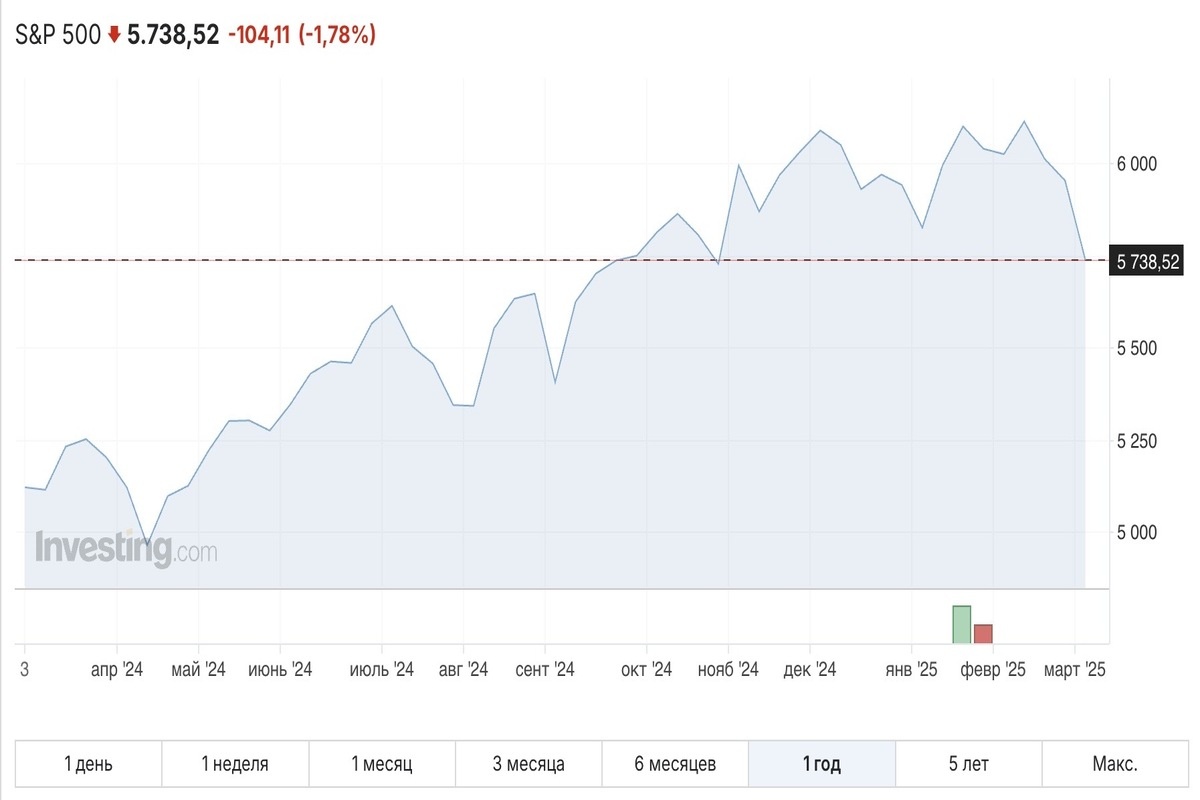Click the Investing.com watermark logo
This screenshot has height=800, width=1200.
pyautogui.click(x=127, y=546)
